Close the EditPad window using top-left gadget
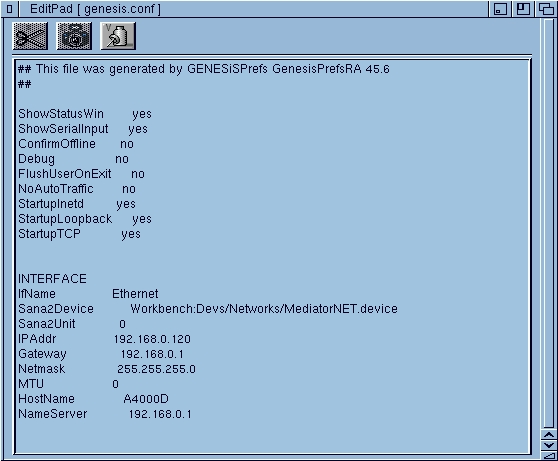 pos(9,9)
